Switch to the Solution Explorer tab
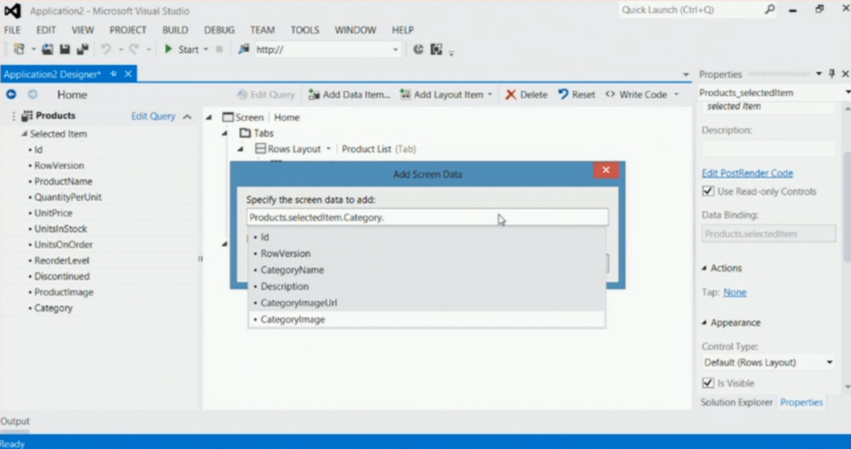The width and height of the screenshot is (851, 449). [x=736, y=402]
